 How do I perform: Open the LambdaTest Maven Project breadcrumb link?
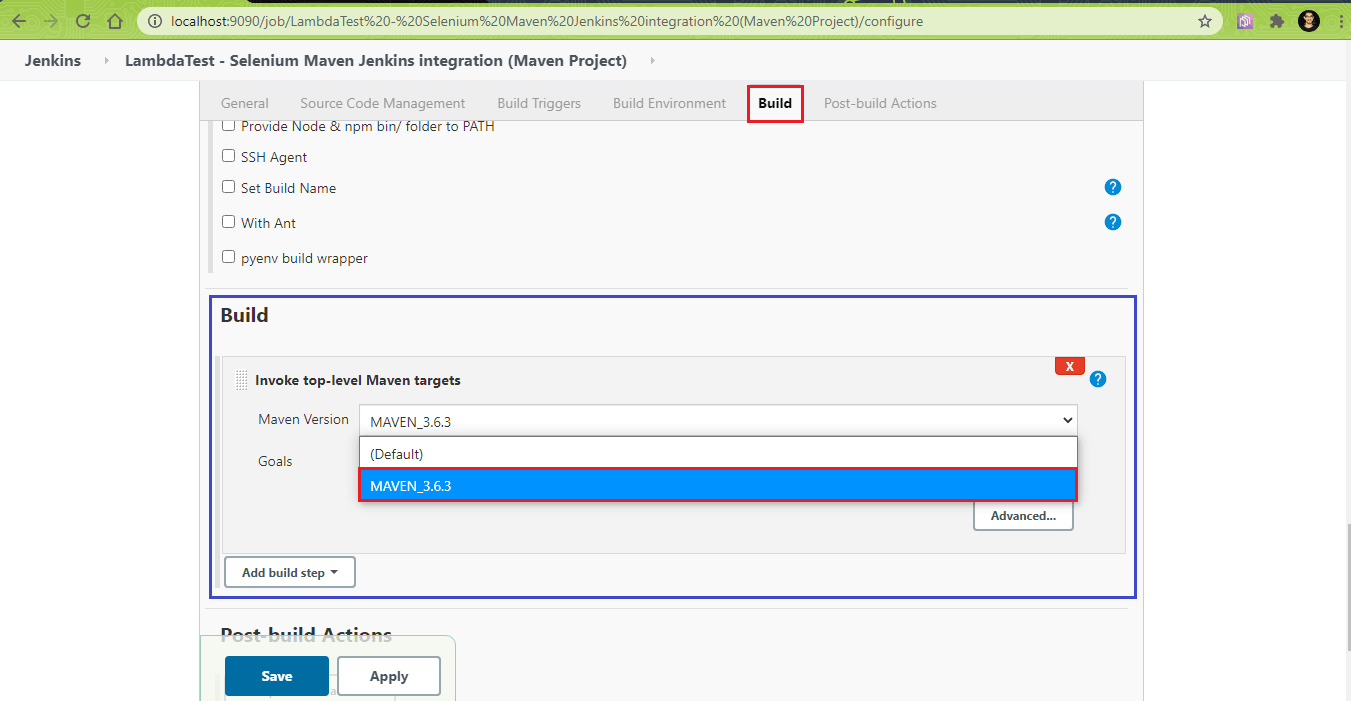pos(376,61)
